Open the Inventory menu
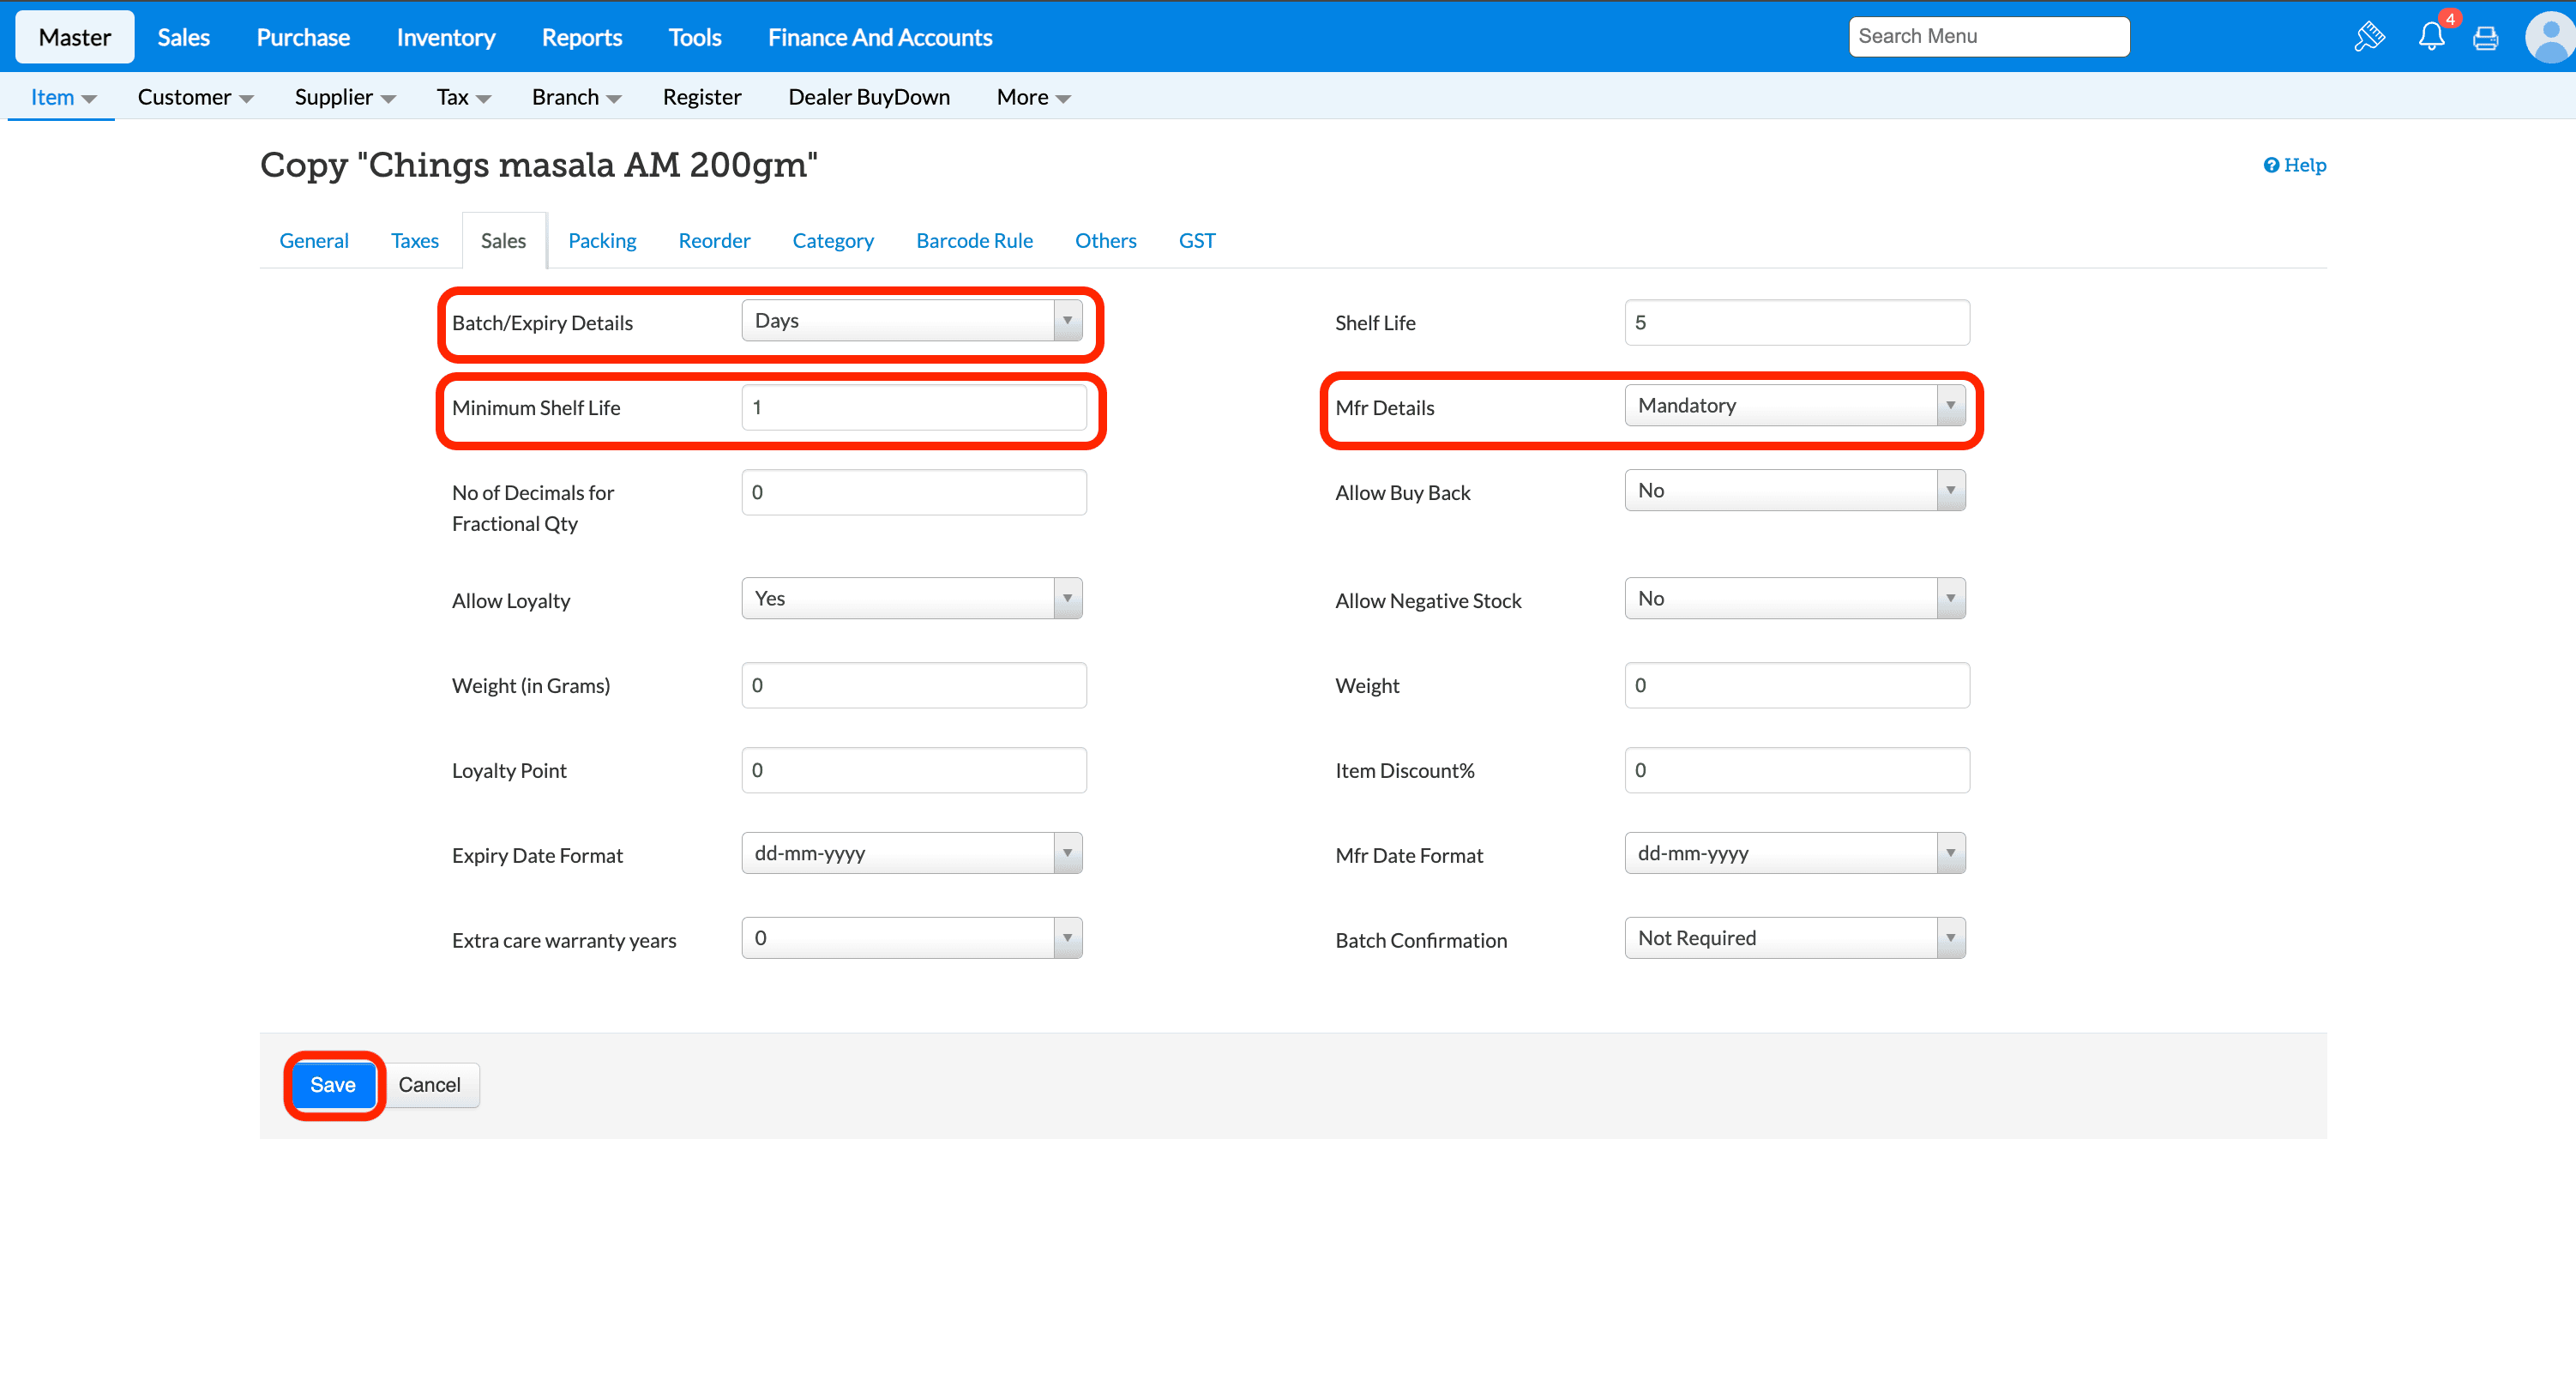 (x=445, y=37)
